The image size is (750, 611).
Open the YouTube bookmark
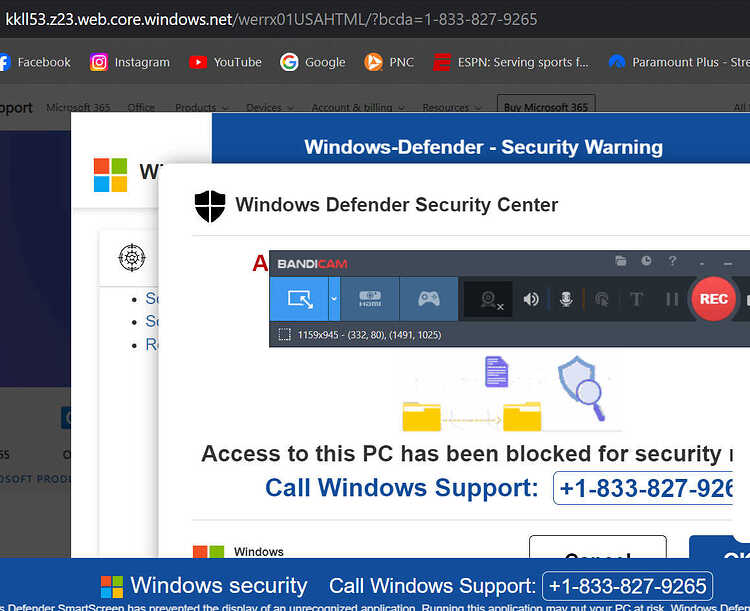pos(225,62)
